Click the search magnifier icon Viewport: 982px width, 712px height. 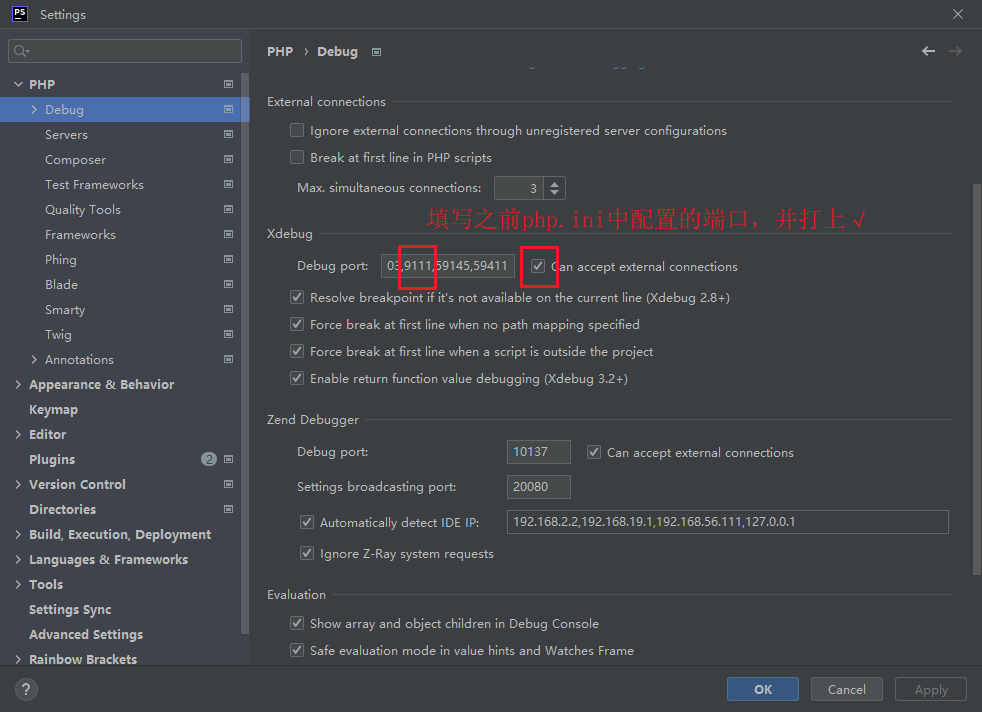(x=21, y=51)
